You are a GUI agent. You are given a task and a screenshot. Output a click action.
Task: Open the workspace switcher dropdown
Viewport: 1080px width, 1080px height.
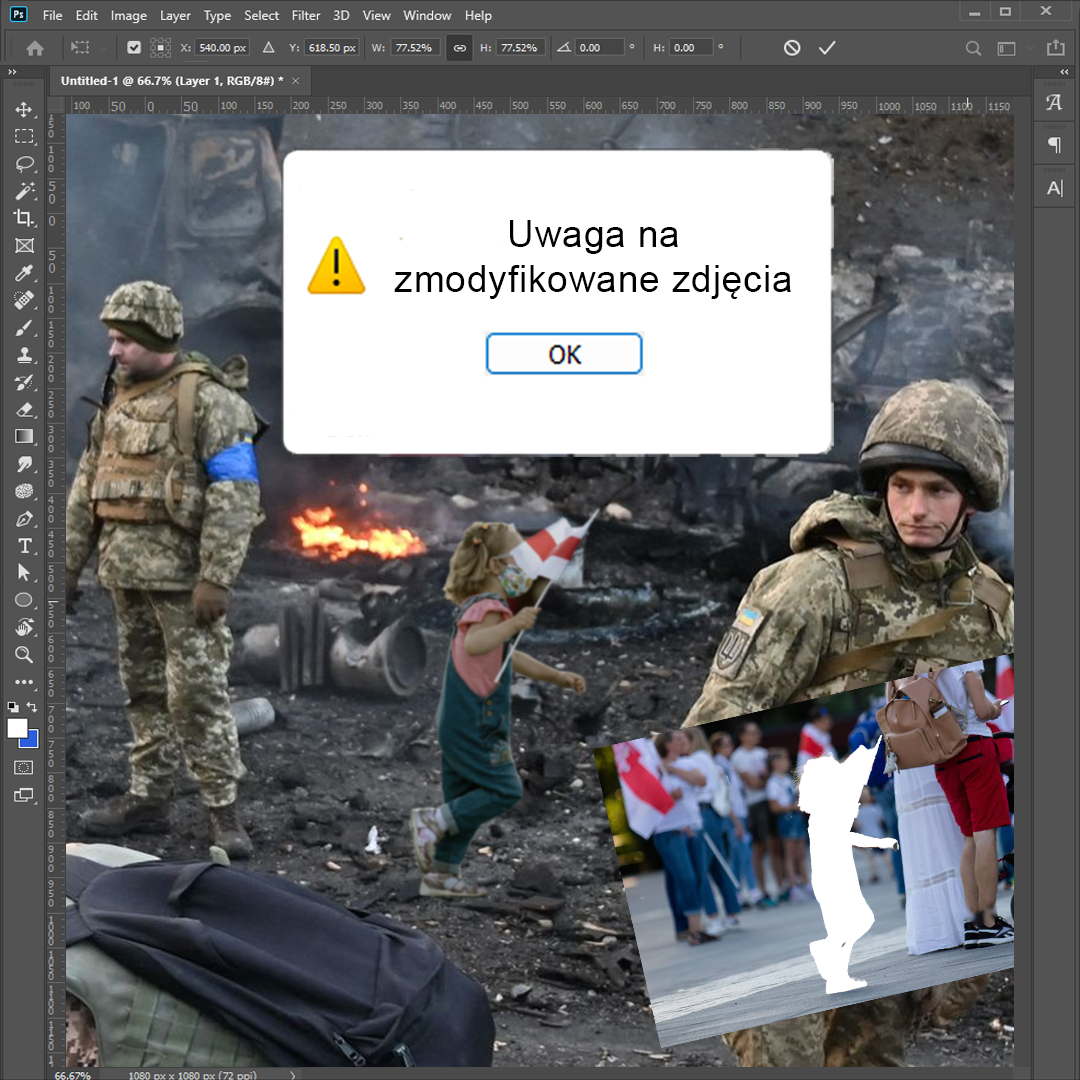tap(1007, 48)
